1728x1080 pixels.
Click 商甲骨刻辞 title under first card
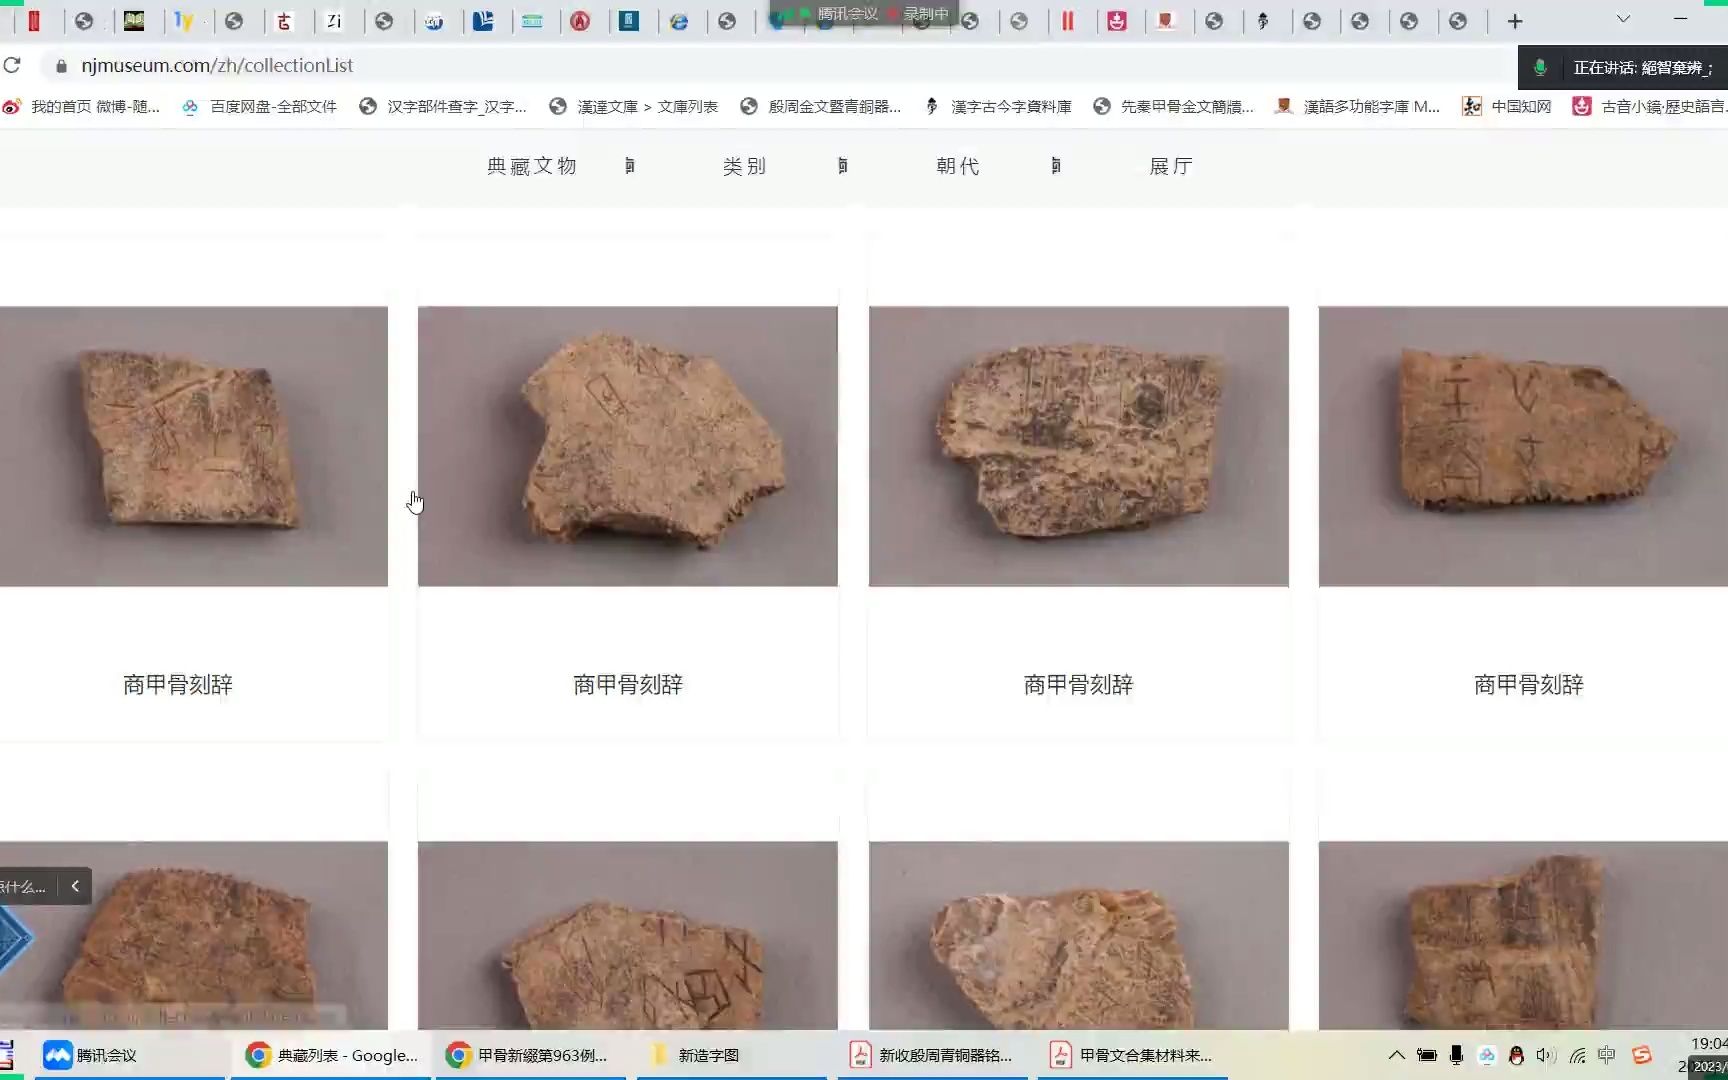(178, 685)
